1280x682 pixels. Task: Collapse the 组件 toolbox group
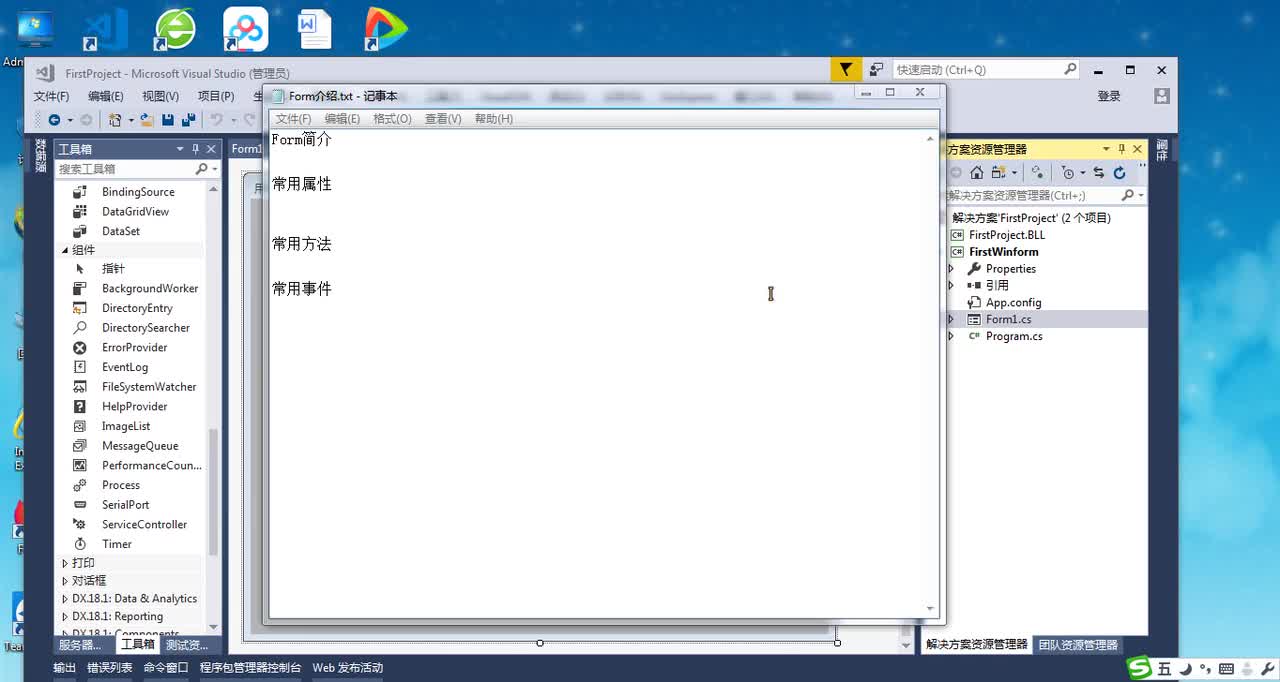point(65,250)
